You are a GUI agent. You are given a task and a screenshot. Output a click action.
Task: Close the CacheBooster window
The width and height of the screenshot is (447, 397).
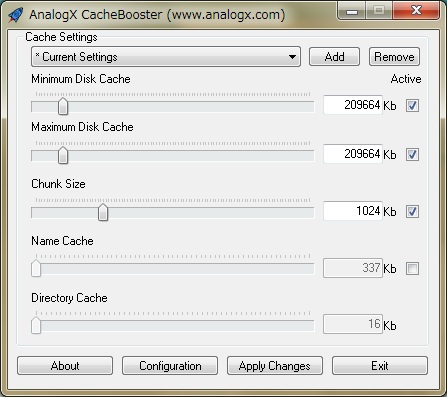coord(416,11)
